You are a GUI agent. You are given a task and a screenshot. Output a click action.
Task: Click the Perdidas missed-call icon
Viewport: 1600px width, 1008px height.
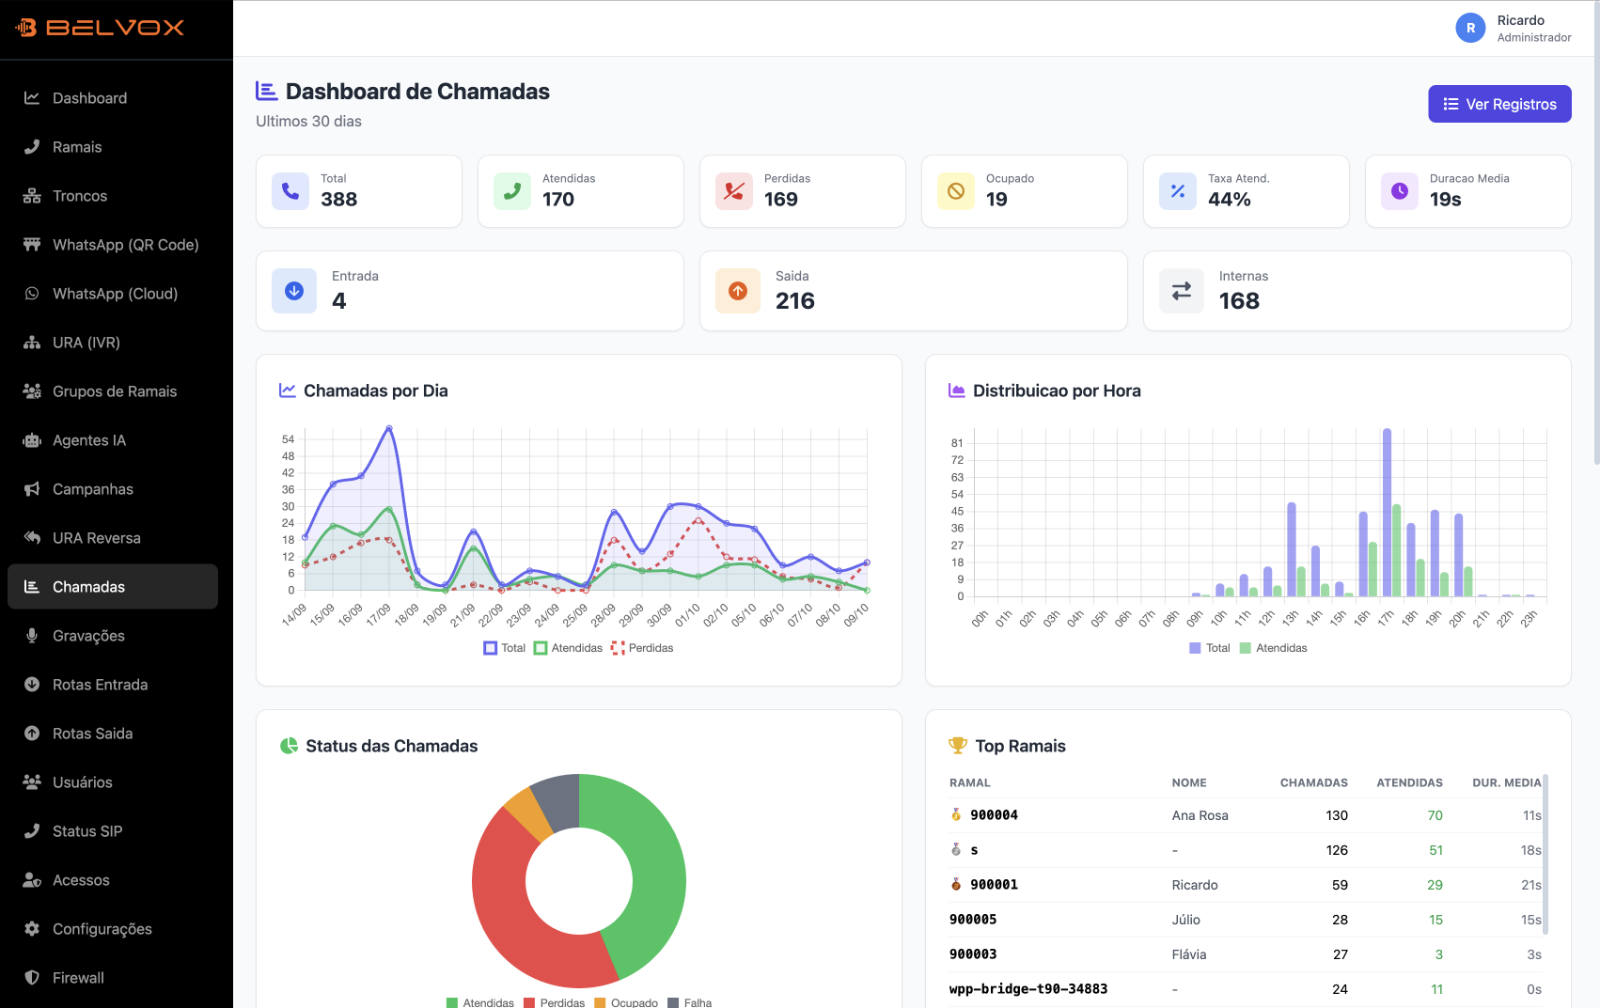(734, 191)
